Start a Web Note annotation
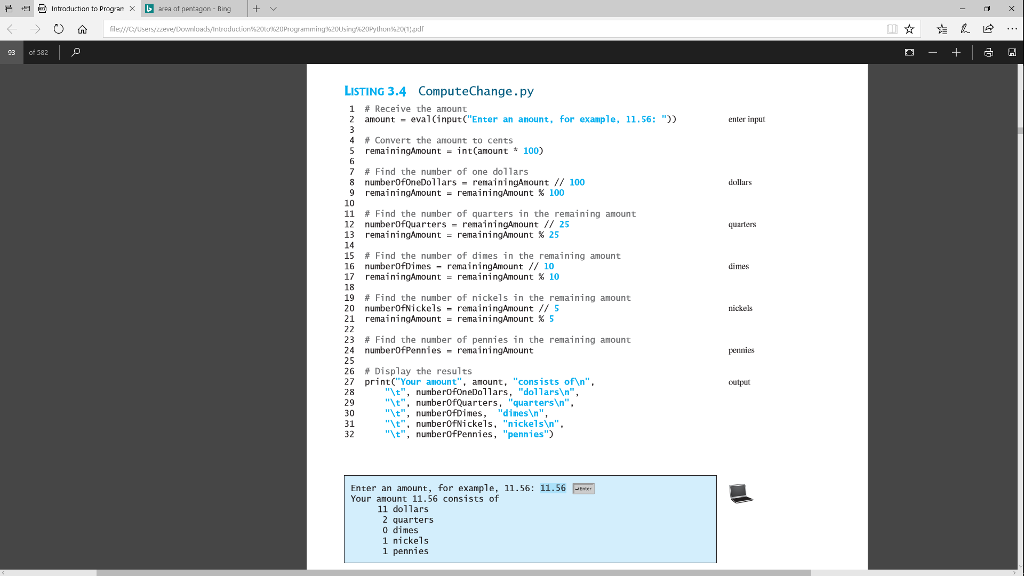This screenshot has width=1024, height=576. 965,28
